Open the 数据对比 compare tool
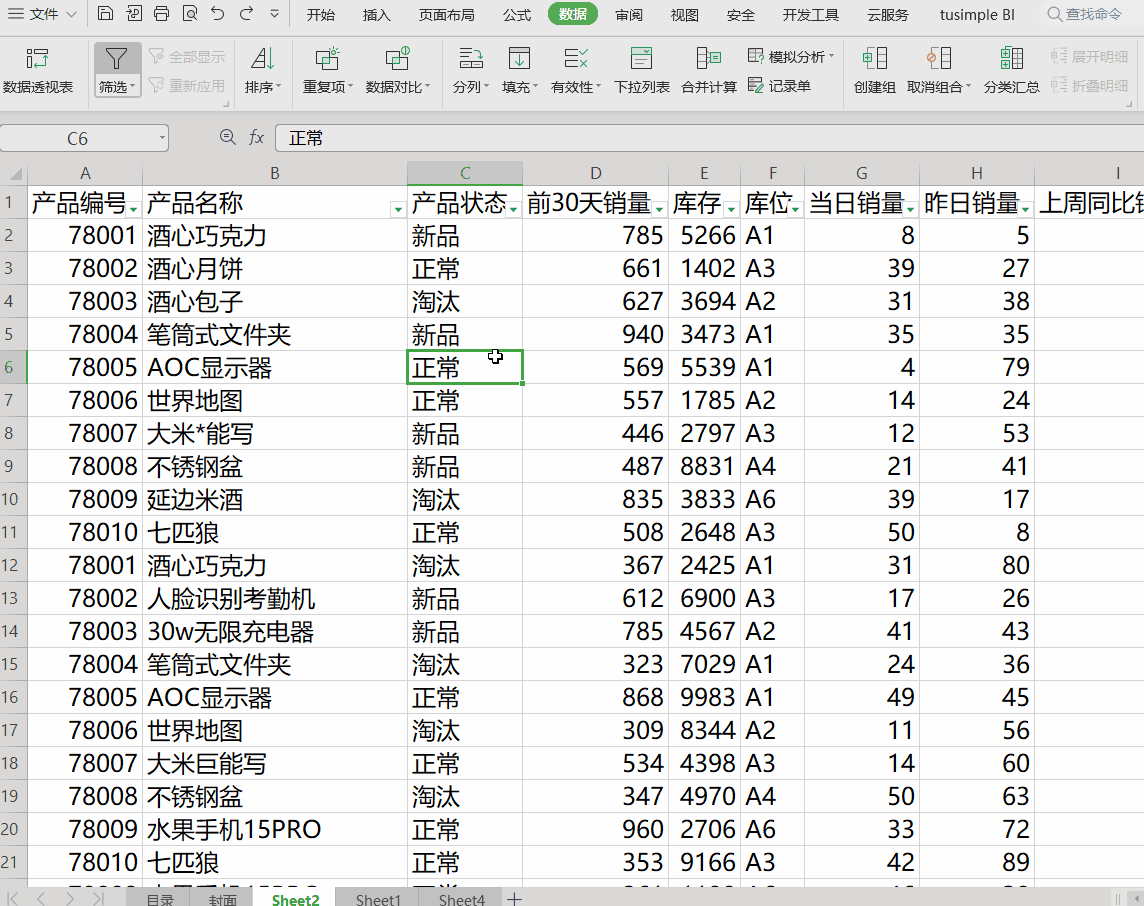The width and height of the screenshot is (1144, 906). pyautogui.click(x=398, y=71)
